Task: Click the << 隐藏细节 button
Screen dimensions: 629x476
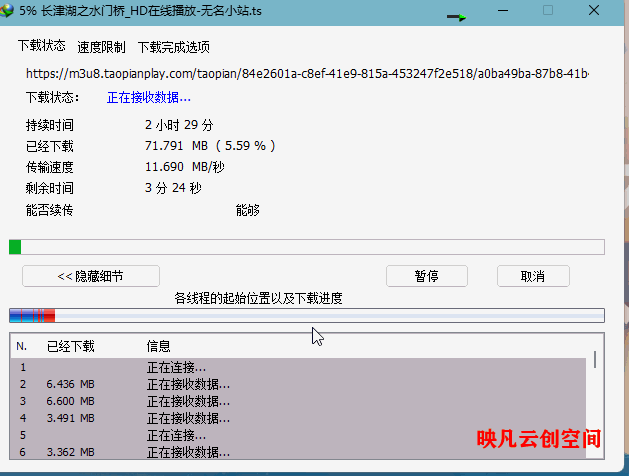Action: tap(91, 276)
